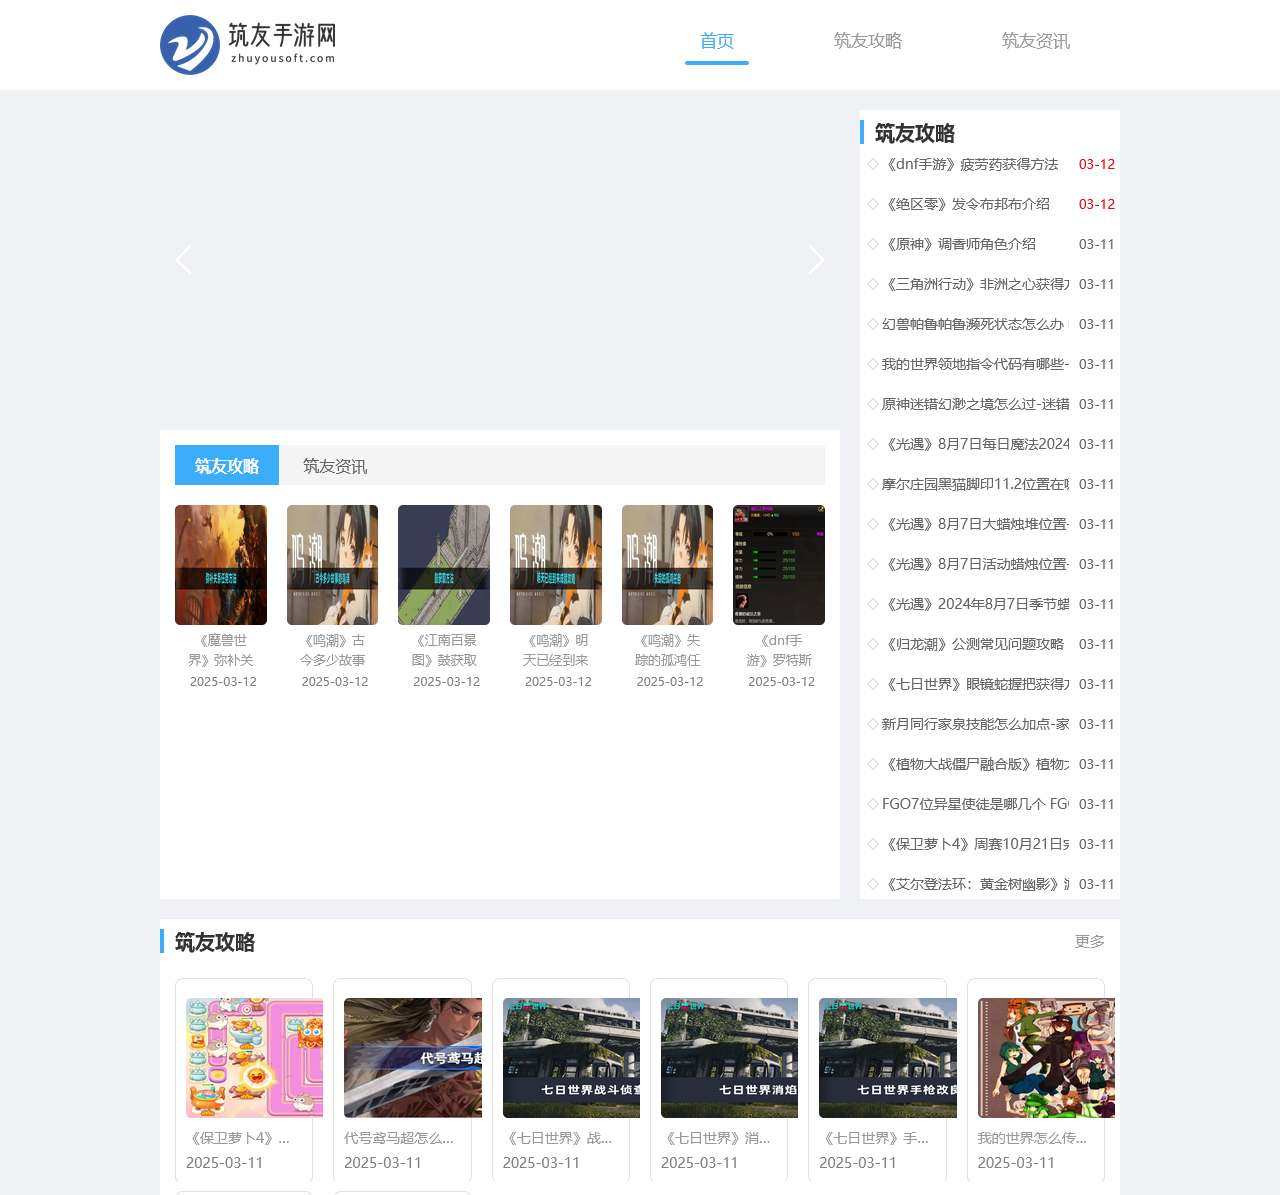Click 更多 link in 筑友攻略 section
The image size is (1280, 1195).
(x=1090, y=941)
